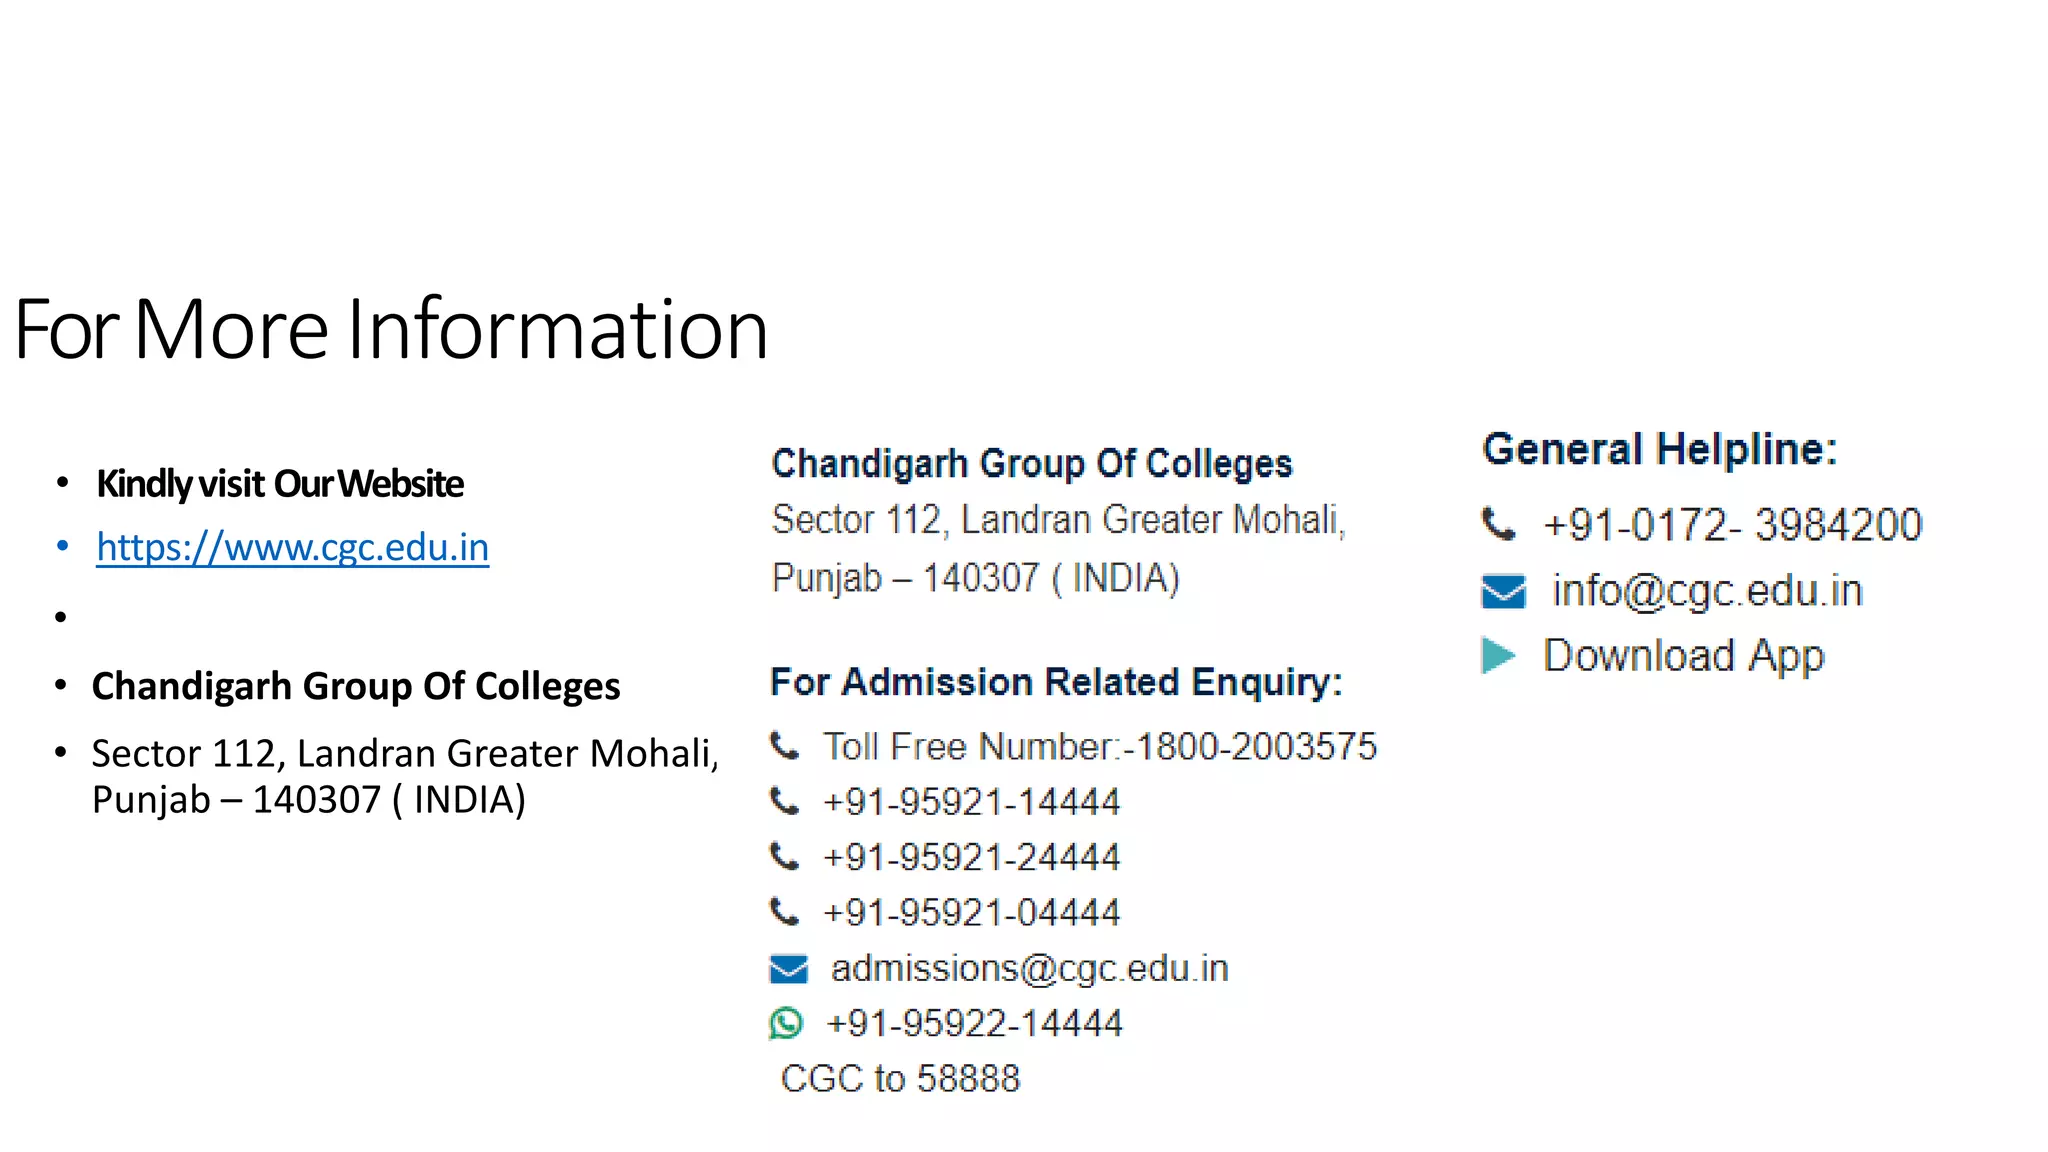Click the info@cgc.edu.in email address
This screenshot has height=1152, width=2048.
tap(1707, 591)
